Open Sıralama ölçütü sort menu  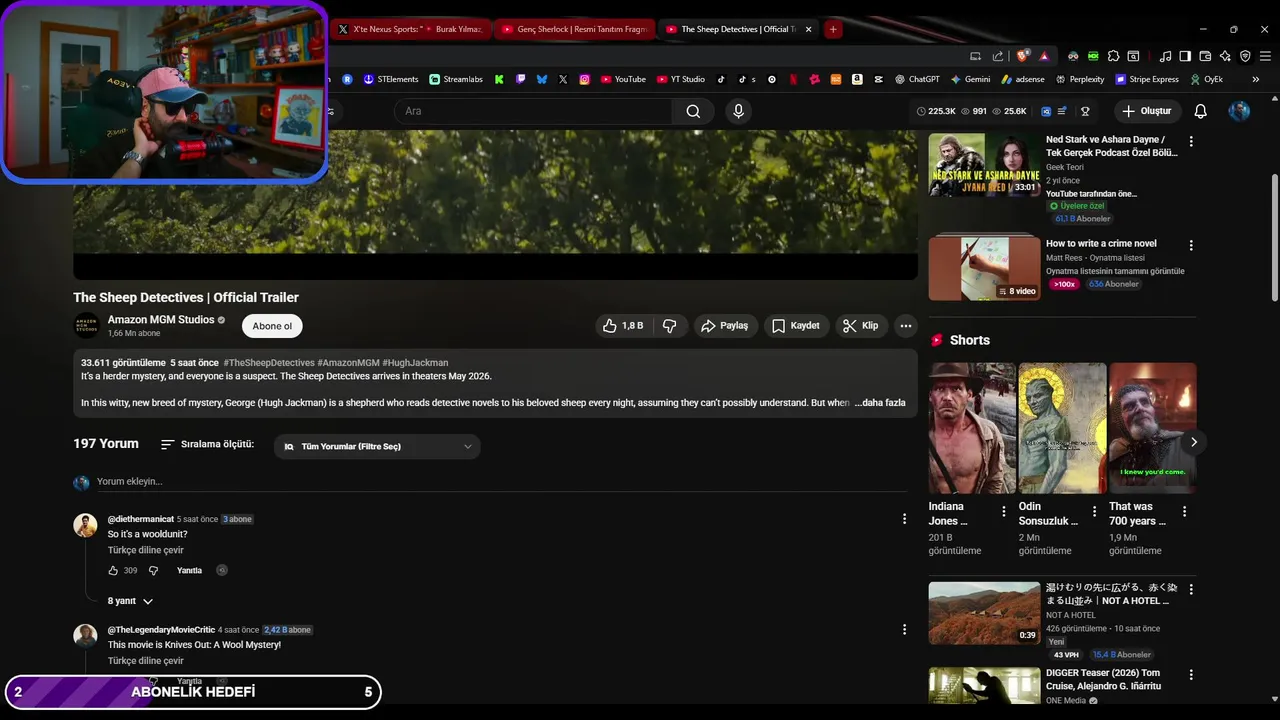[207, 444]
